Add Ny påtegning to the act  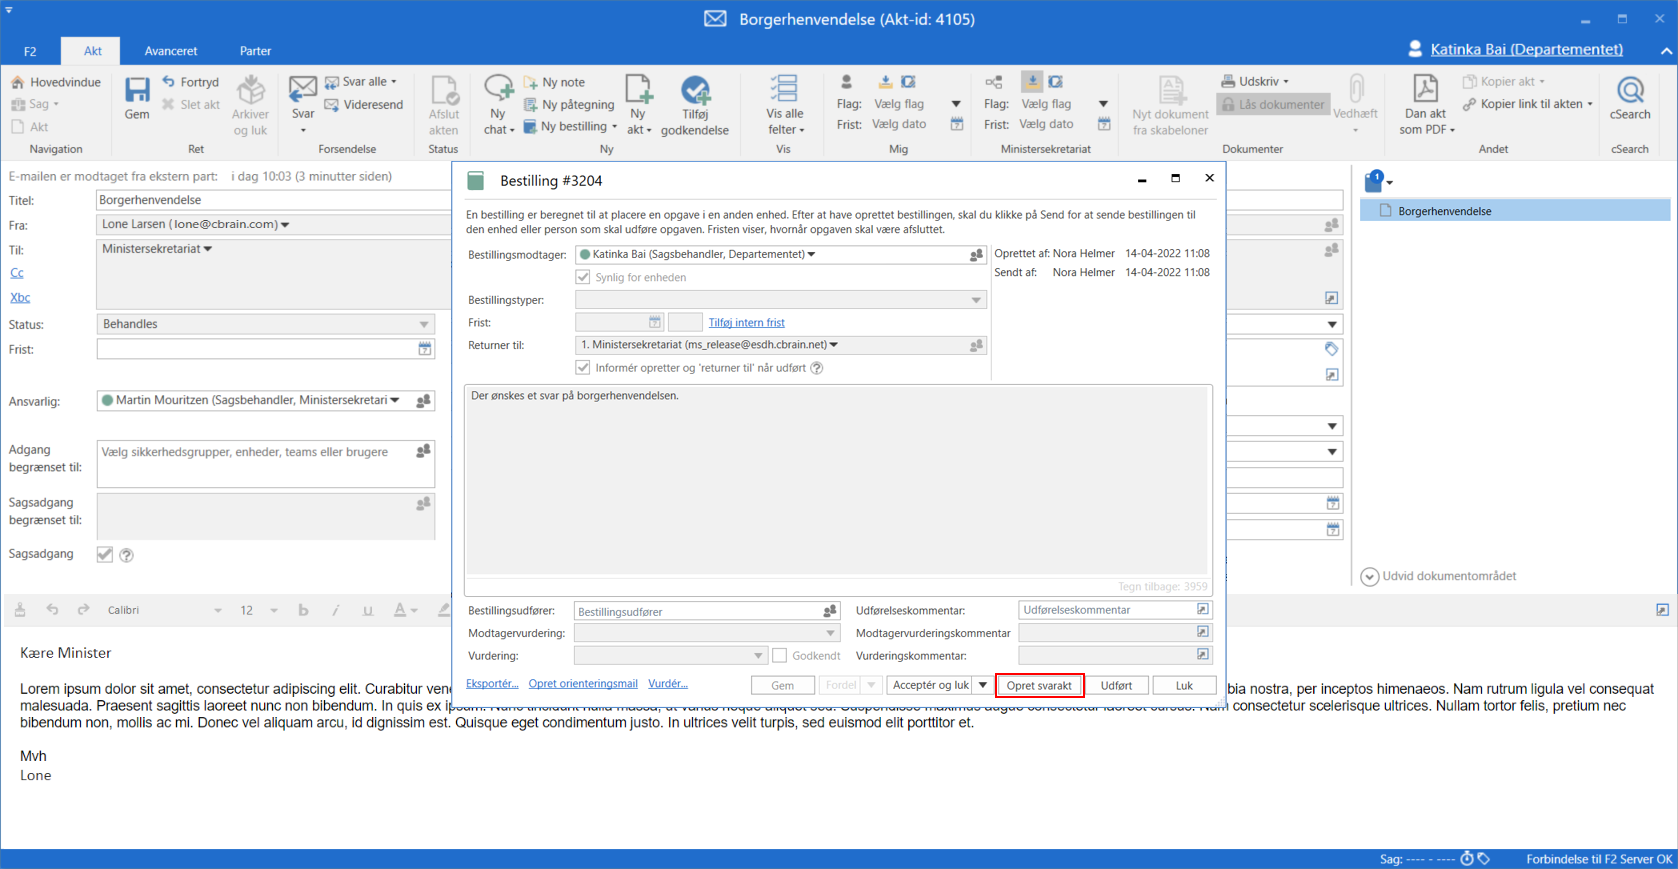[x=569, y=104]
